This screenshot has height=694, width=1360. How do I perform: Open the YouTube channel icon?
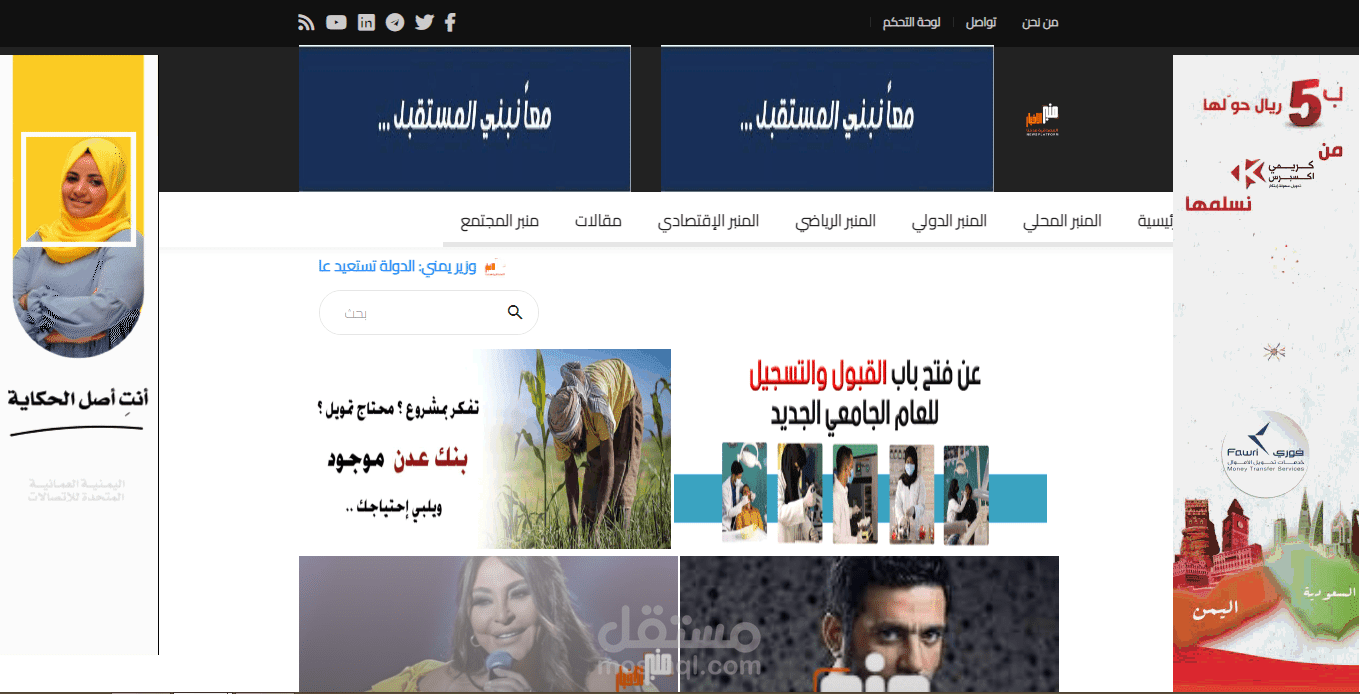click(x=336, y=22)
